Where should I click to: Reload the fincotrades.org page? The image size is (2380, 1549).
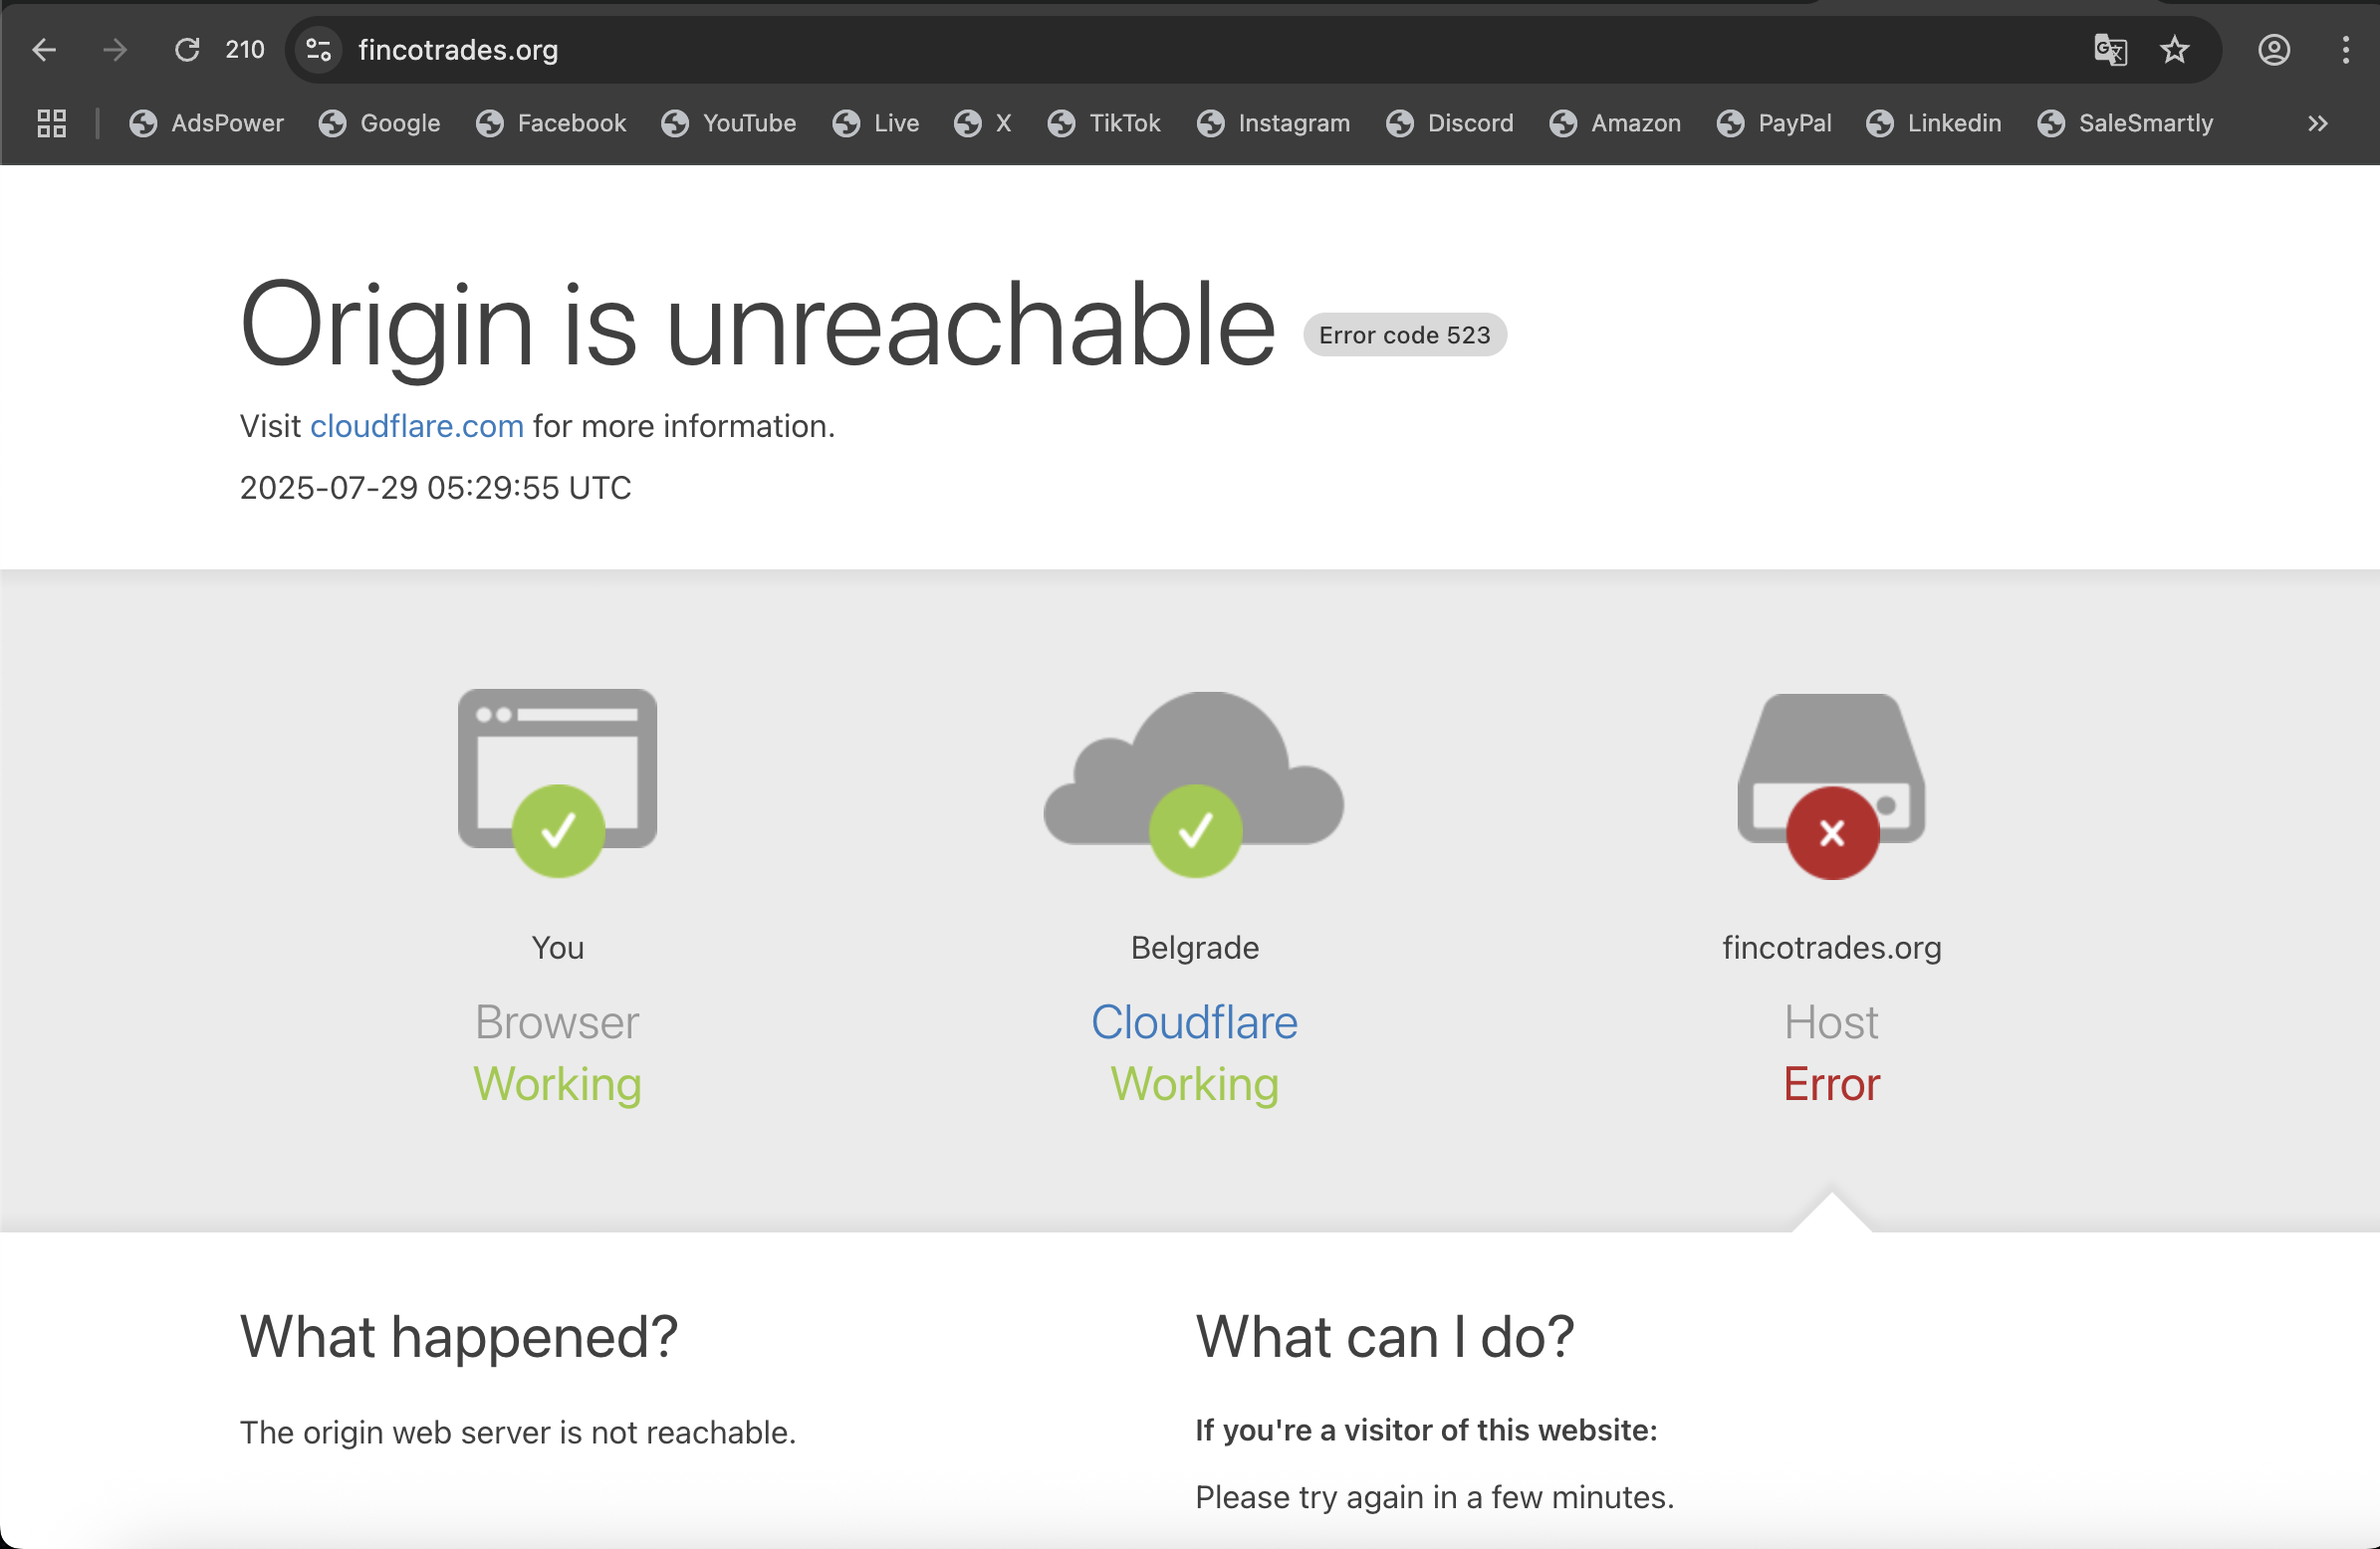187,49
